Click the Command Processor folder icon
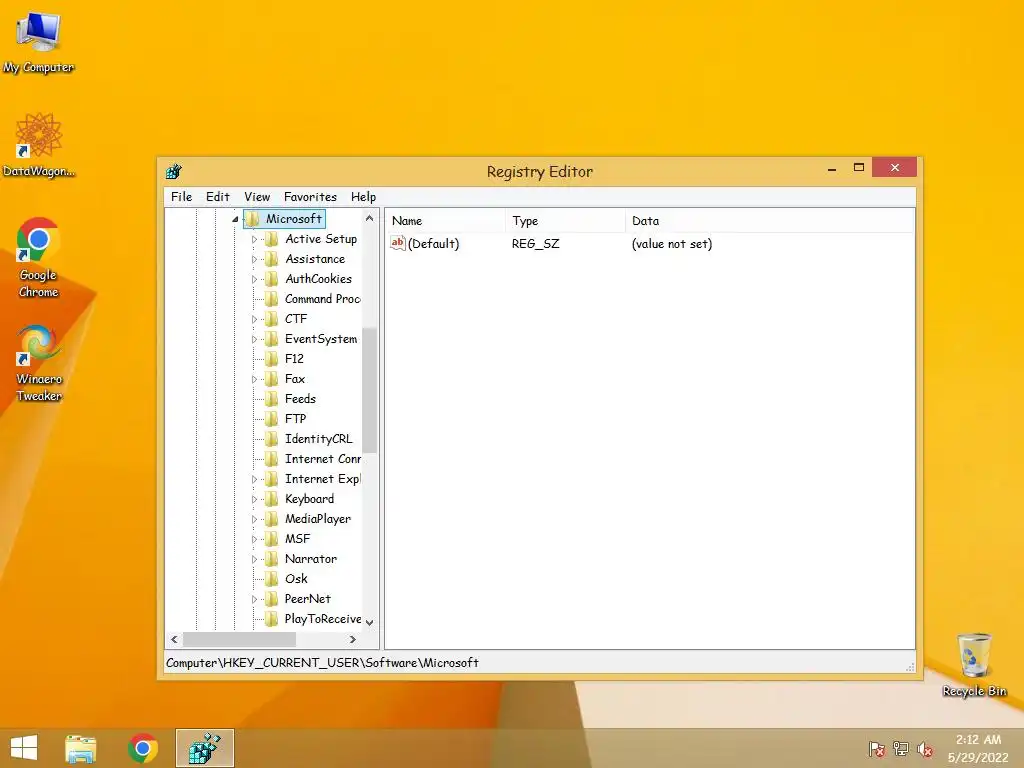Screen dimensions: 1024x768 tap(272, 299)
